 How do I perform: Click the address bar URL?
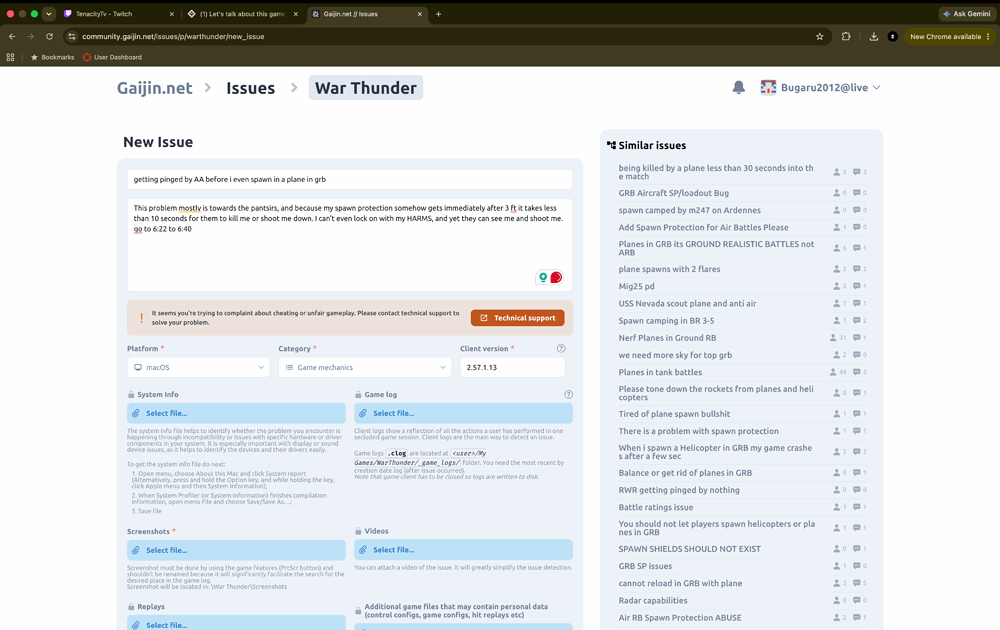pyautogui.click(x=173, y=36)
